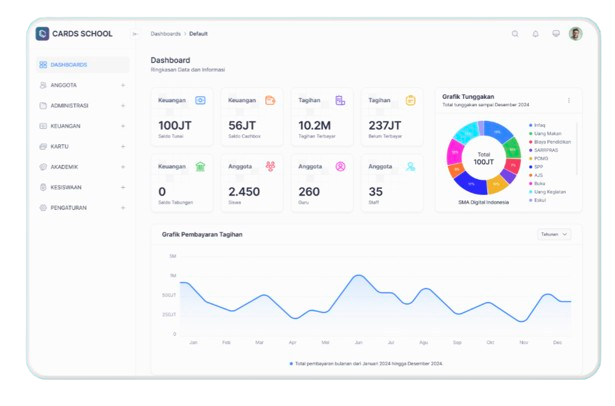Screen dimensions: 615x406
Task: Toggle the Uang Makan legend entry
Action: click(546, 133)
